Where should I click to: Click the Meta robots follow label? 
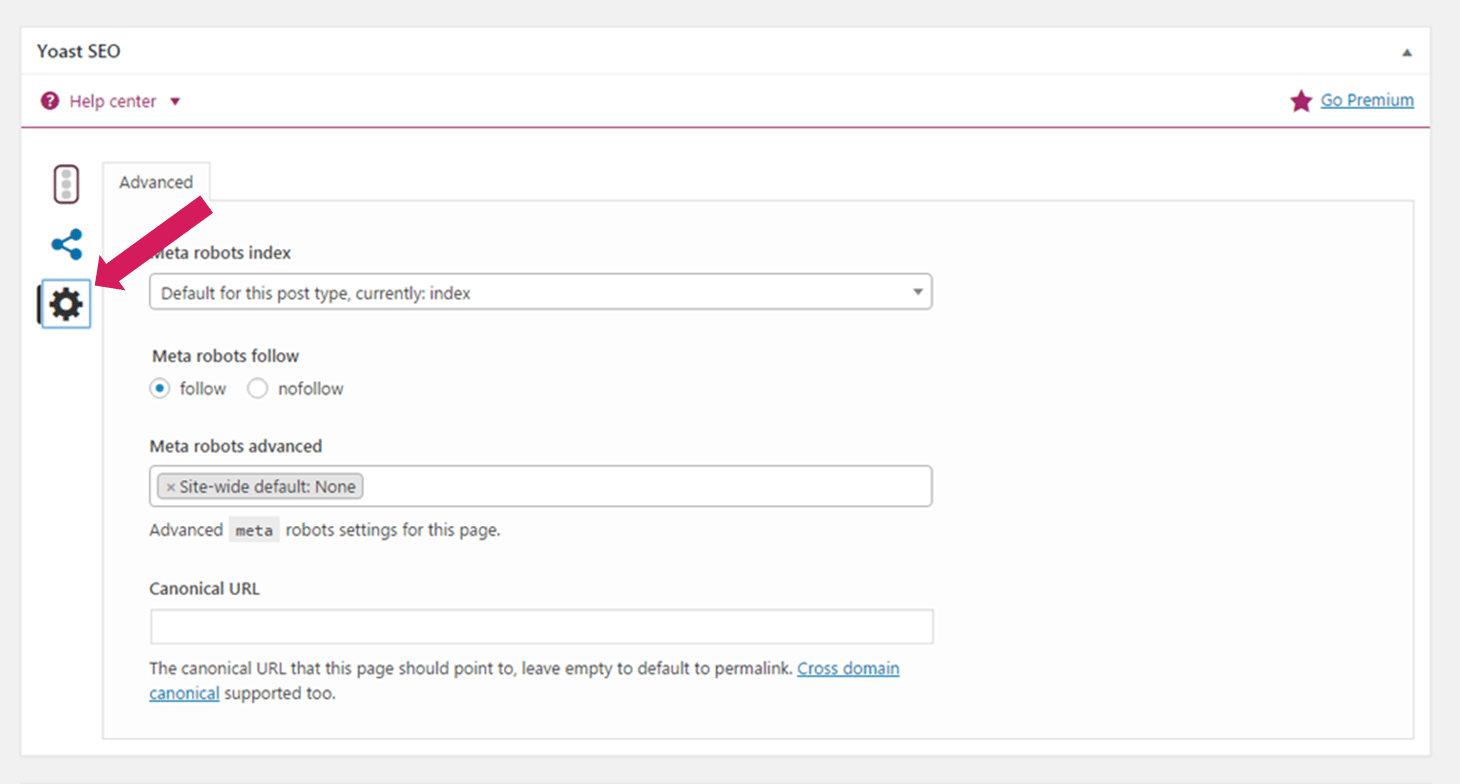pyautogui.click(x=226, y=356)
